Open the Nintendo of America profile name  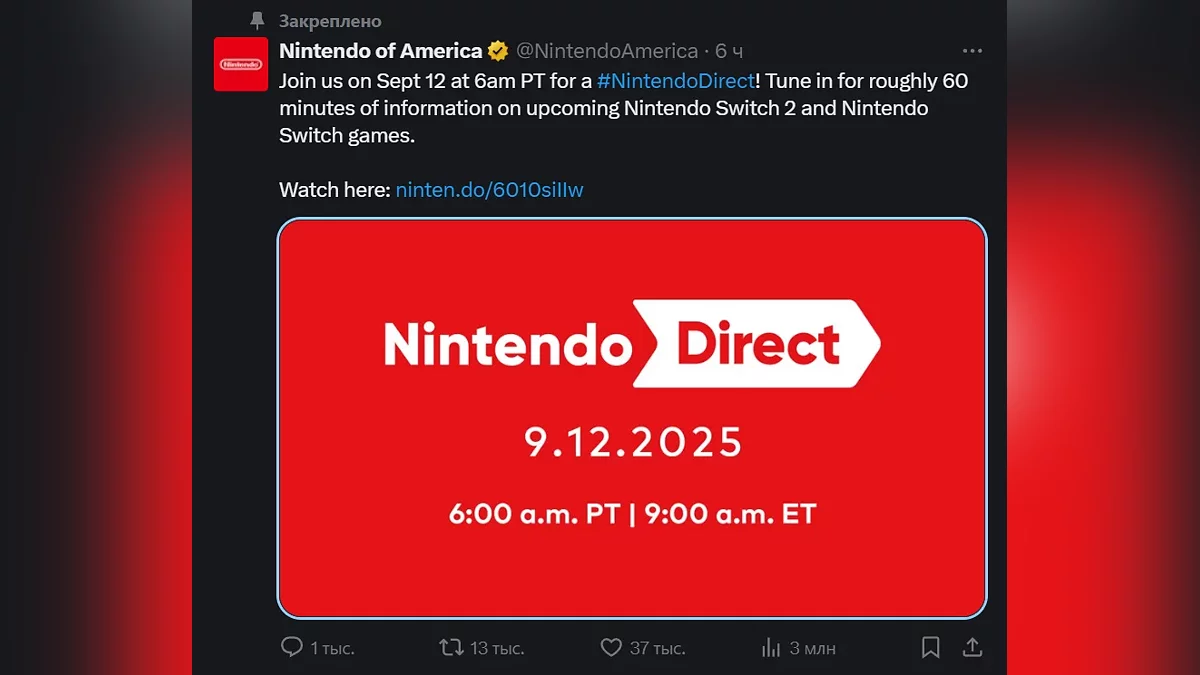tap(380, 51)
